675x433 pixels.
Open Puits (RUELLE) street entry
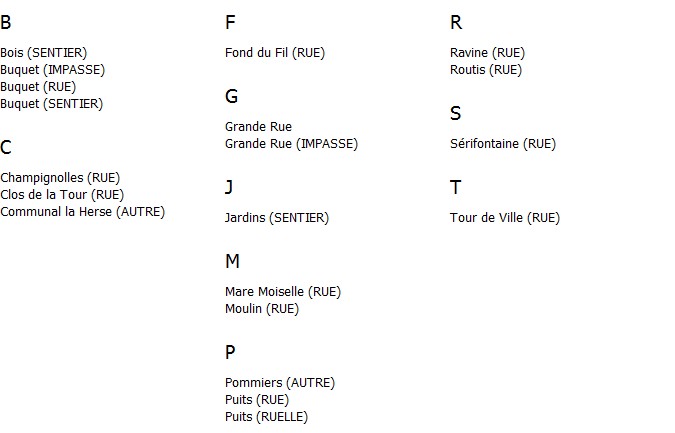click(266, 417)
